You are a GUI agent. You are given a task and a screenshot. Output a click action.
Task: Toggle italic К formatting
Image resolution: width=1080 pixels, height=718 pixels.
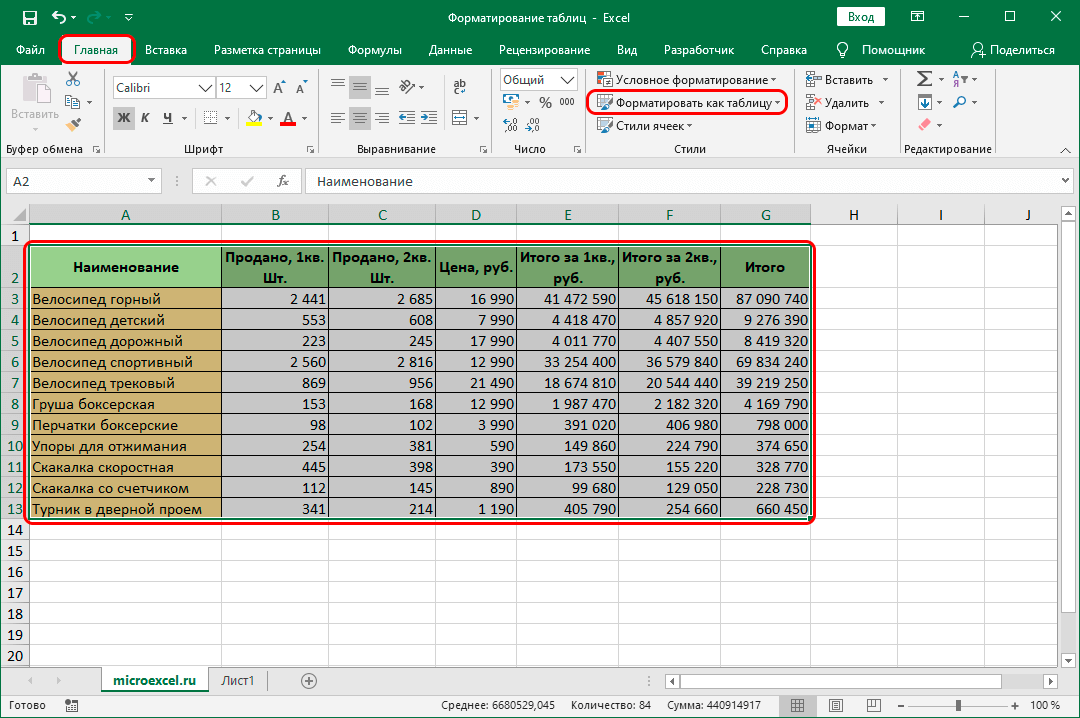[146, 118]
